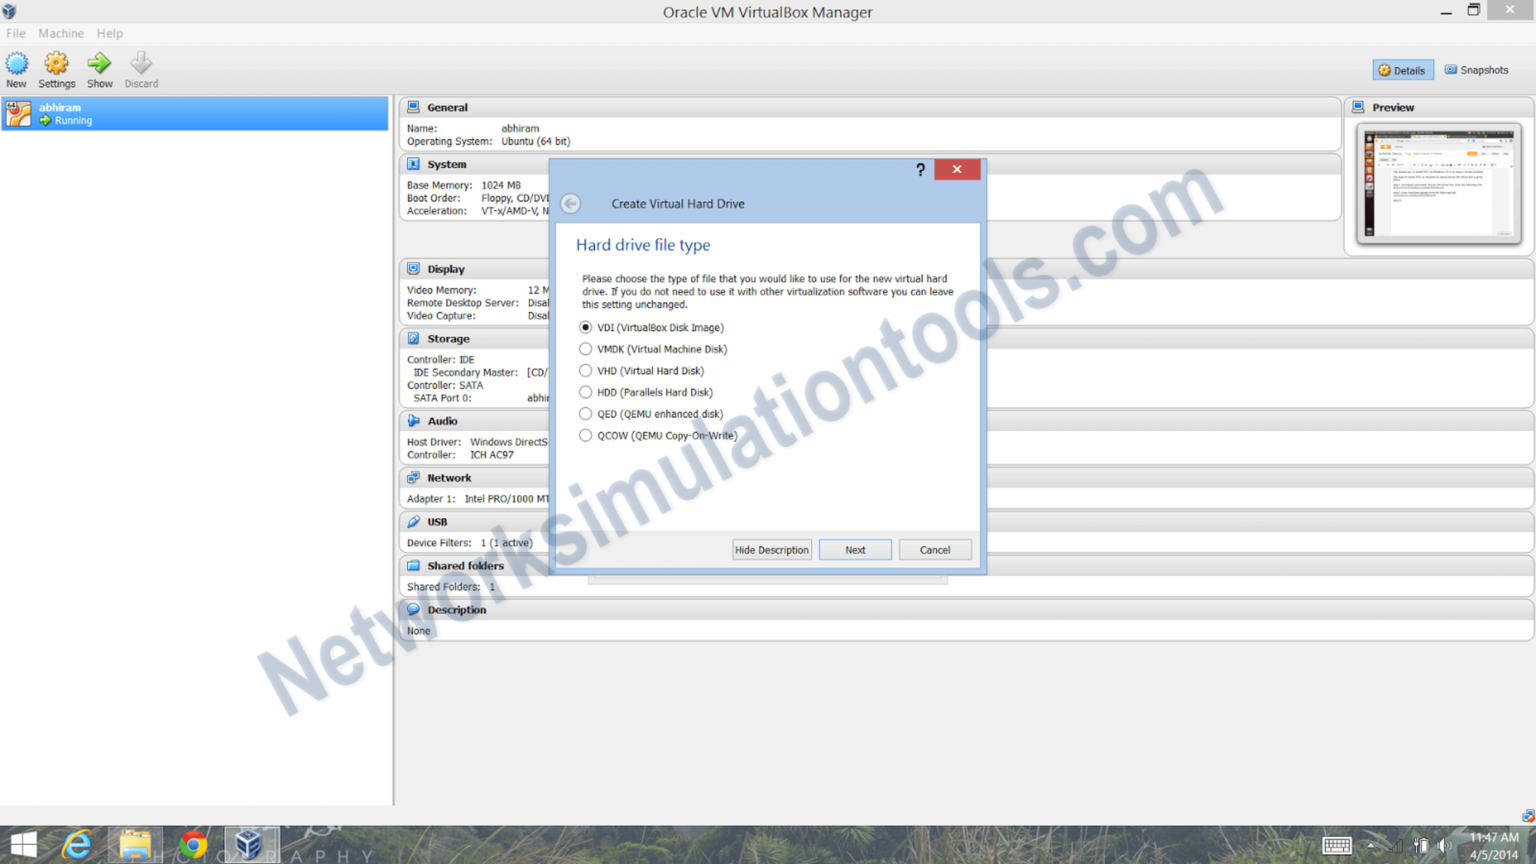Viewport: 1536px width, 864px height.
Task: Switch to the Snapshots view
Action: tap(1477, 69)
